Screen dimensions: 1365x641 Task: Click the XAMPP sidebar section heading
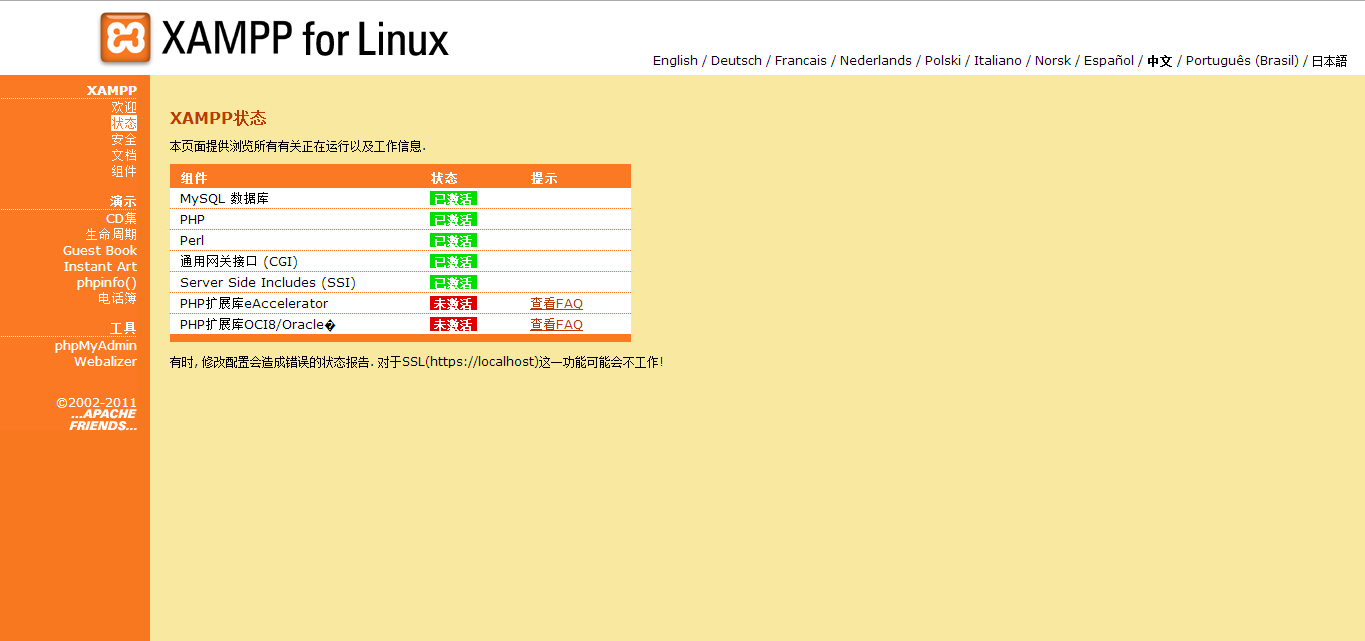(x=112, y=90)
